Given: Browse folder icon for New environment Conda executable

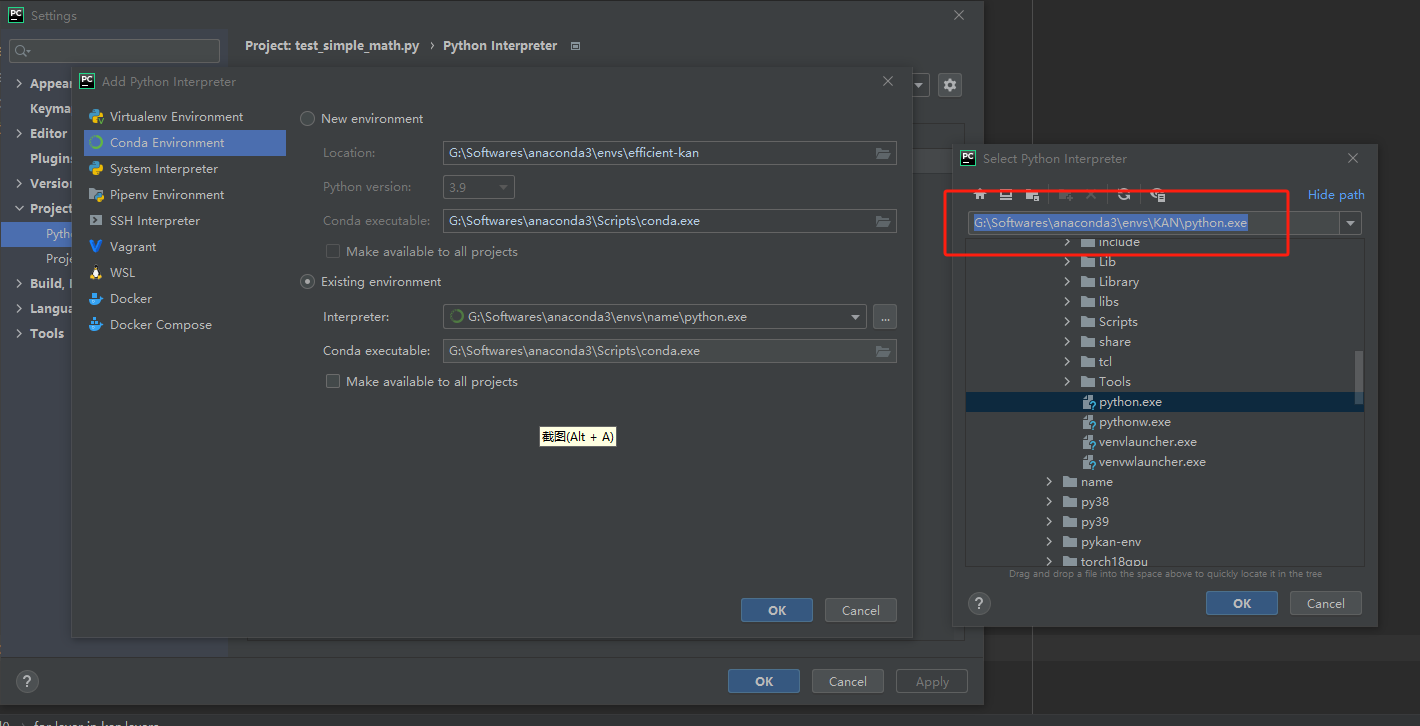Looking at the screenshot, I should [x=883, y=221].
